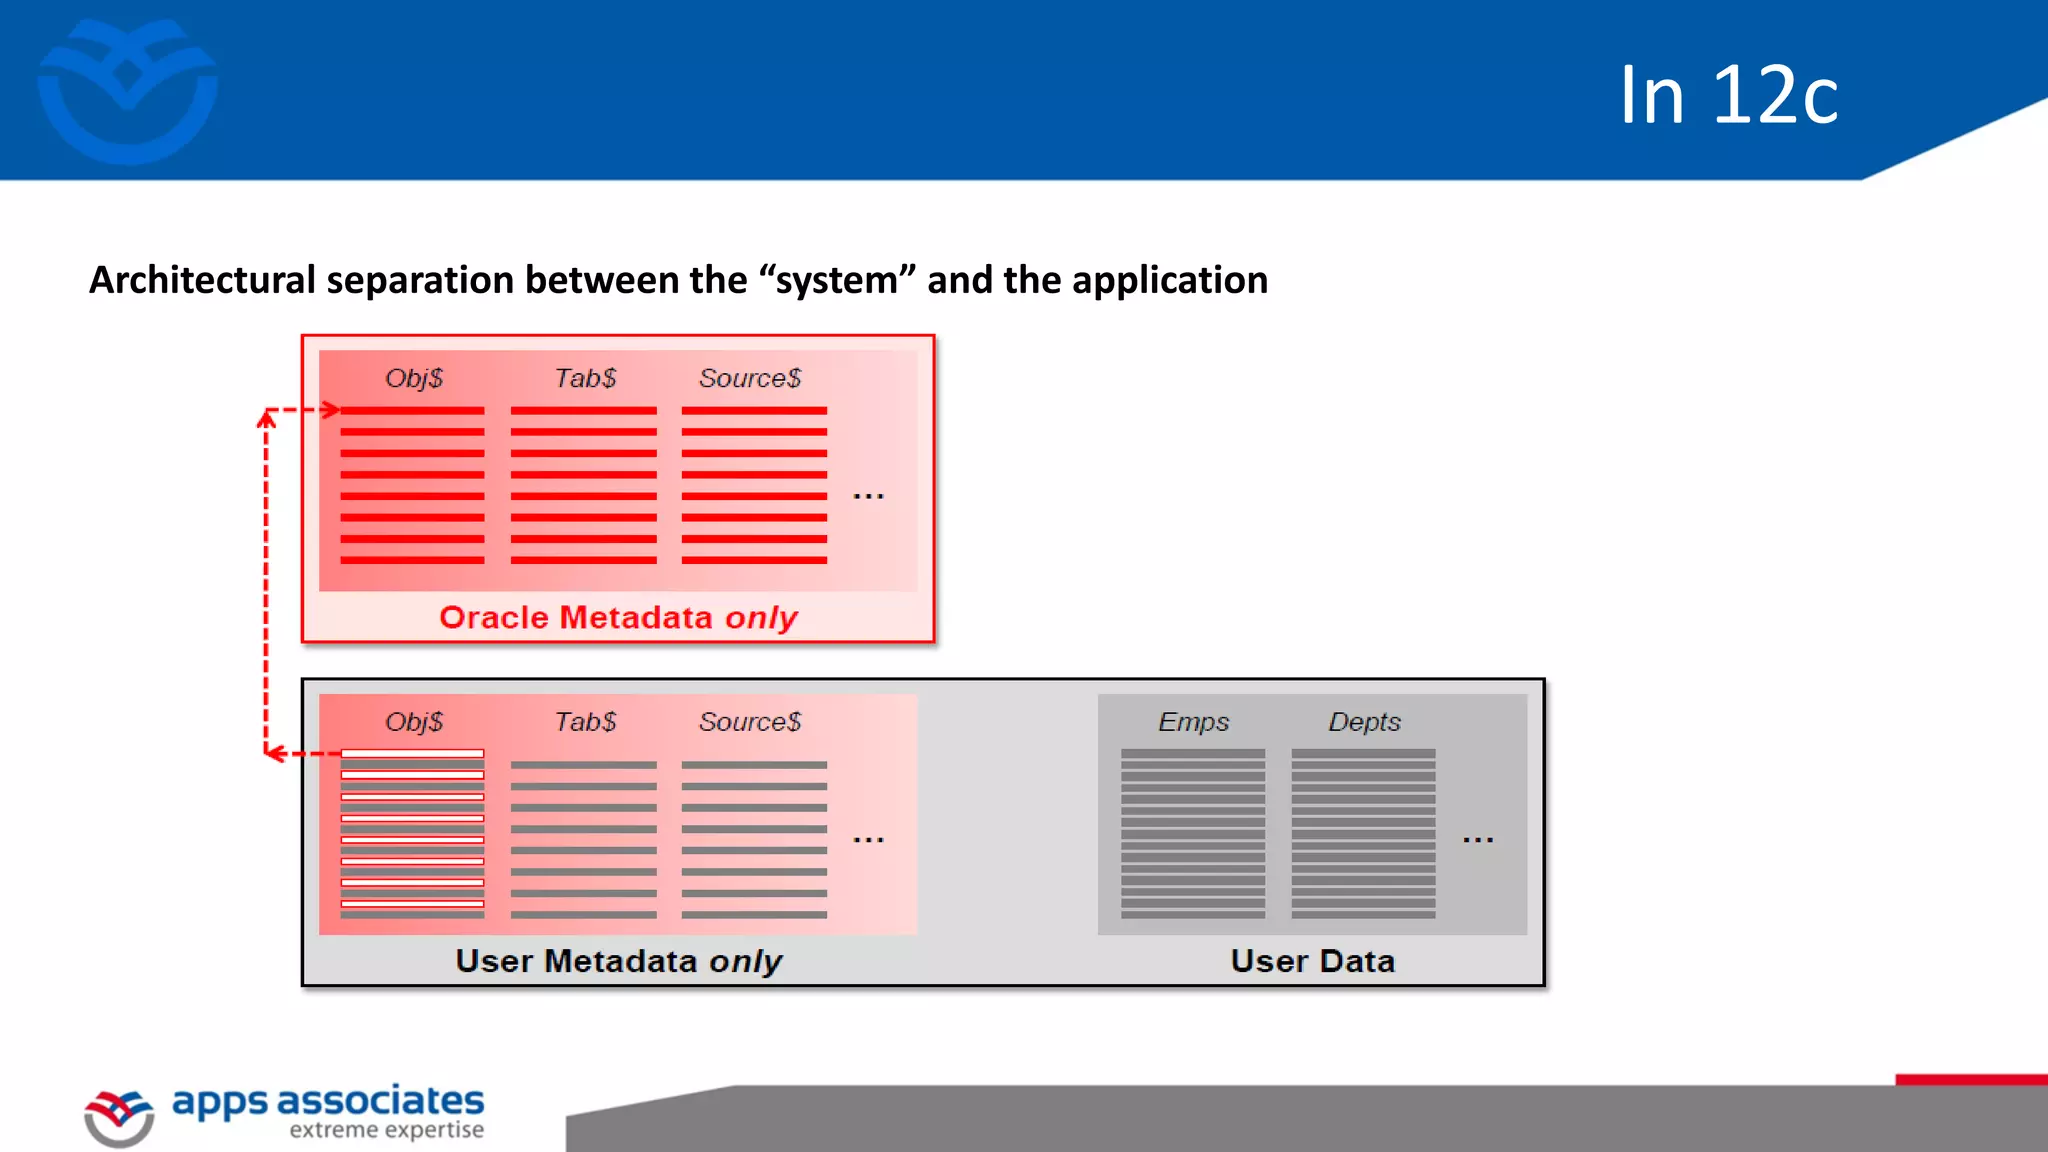Viewport: 2048px width, 1152px height.
Task: Click the 'Oracle Metadata only' caption
Action: pyautogui.click(x=618, y=617)
